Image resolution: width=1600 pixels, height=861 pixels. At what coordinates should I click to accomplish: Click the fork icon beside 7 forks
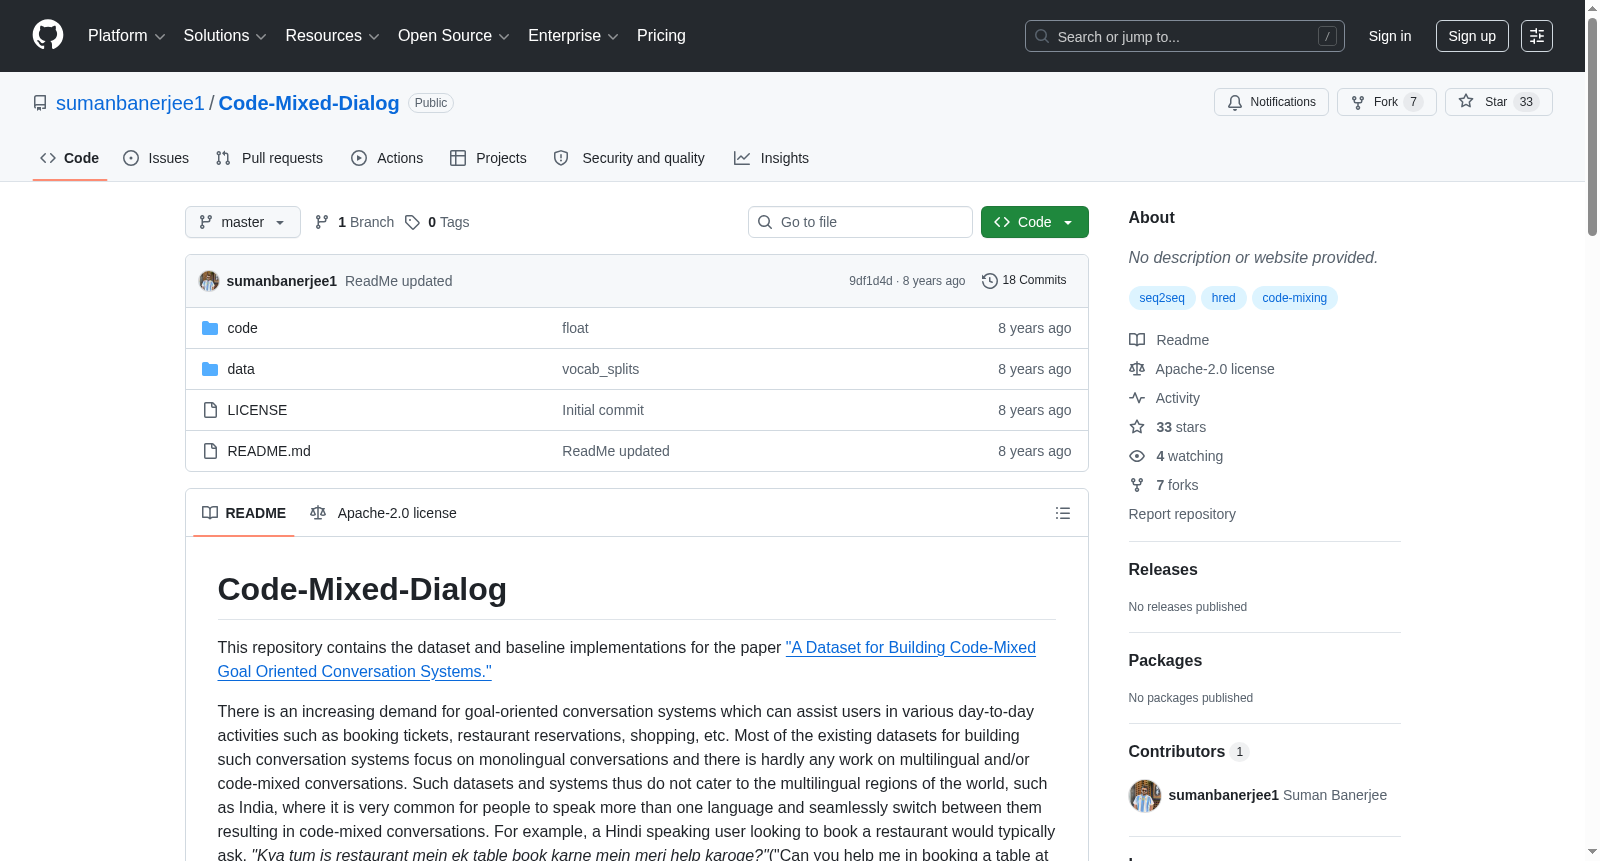click(x=1137, y=485)
